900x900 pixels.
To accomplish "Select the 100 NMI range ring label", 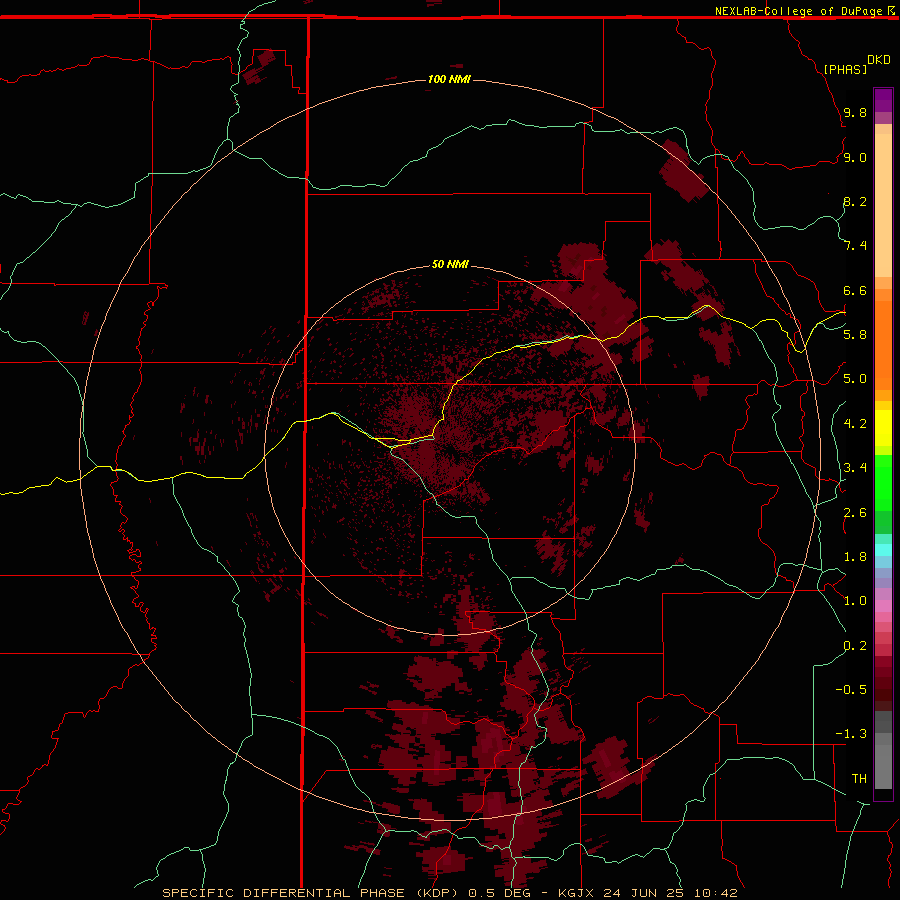I will pyautogui.click(x=449, y=79).
